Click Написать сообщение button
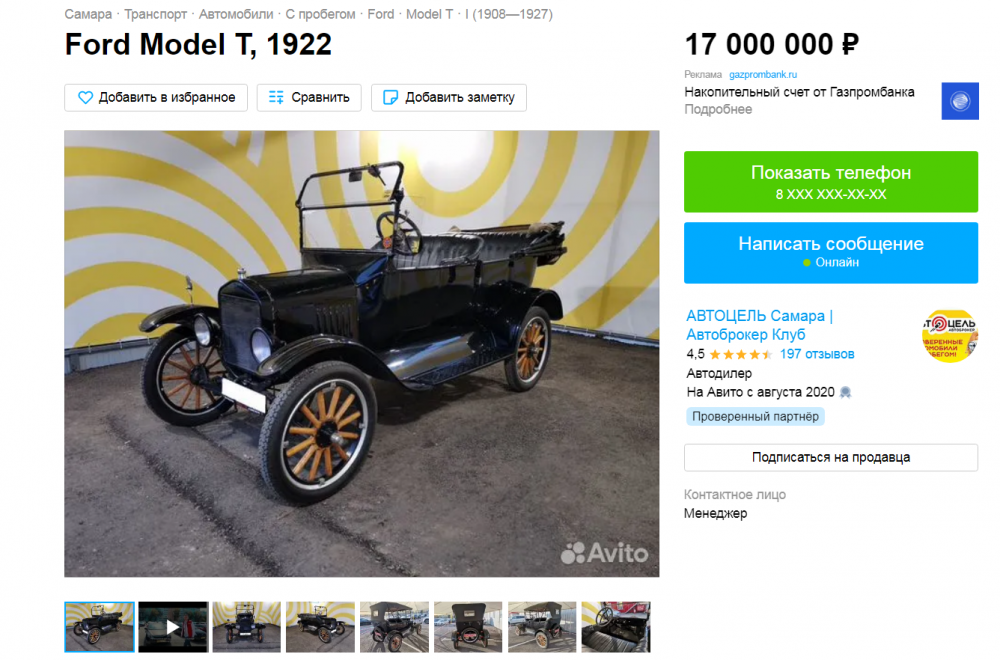The image size is (1000, 660). [x=830, y=253]
